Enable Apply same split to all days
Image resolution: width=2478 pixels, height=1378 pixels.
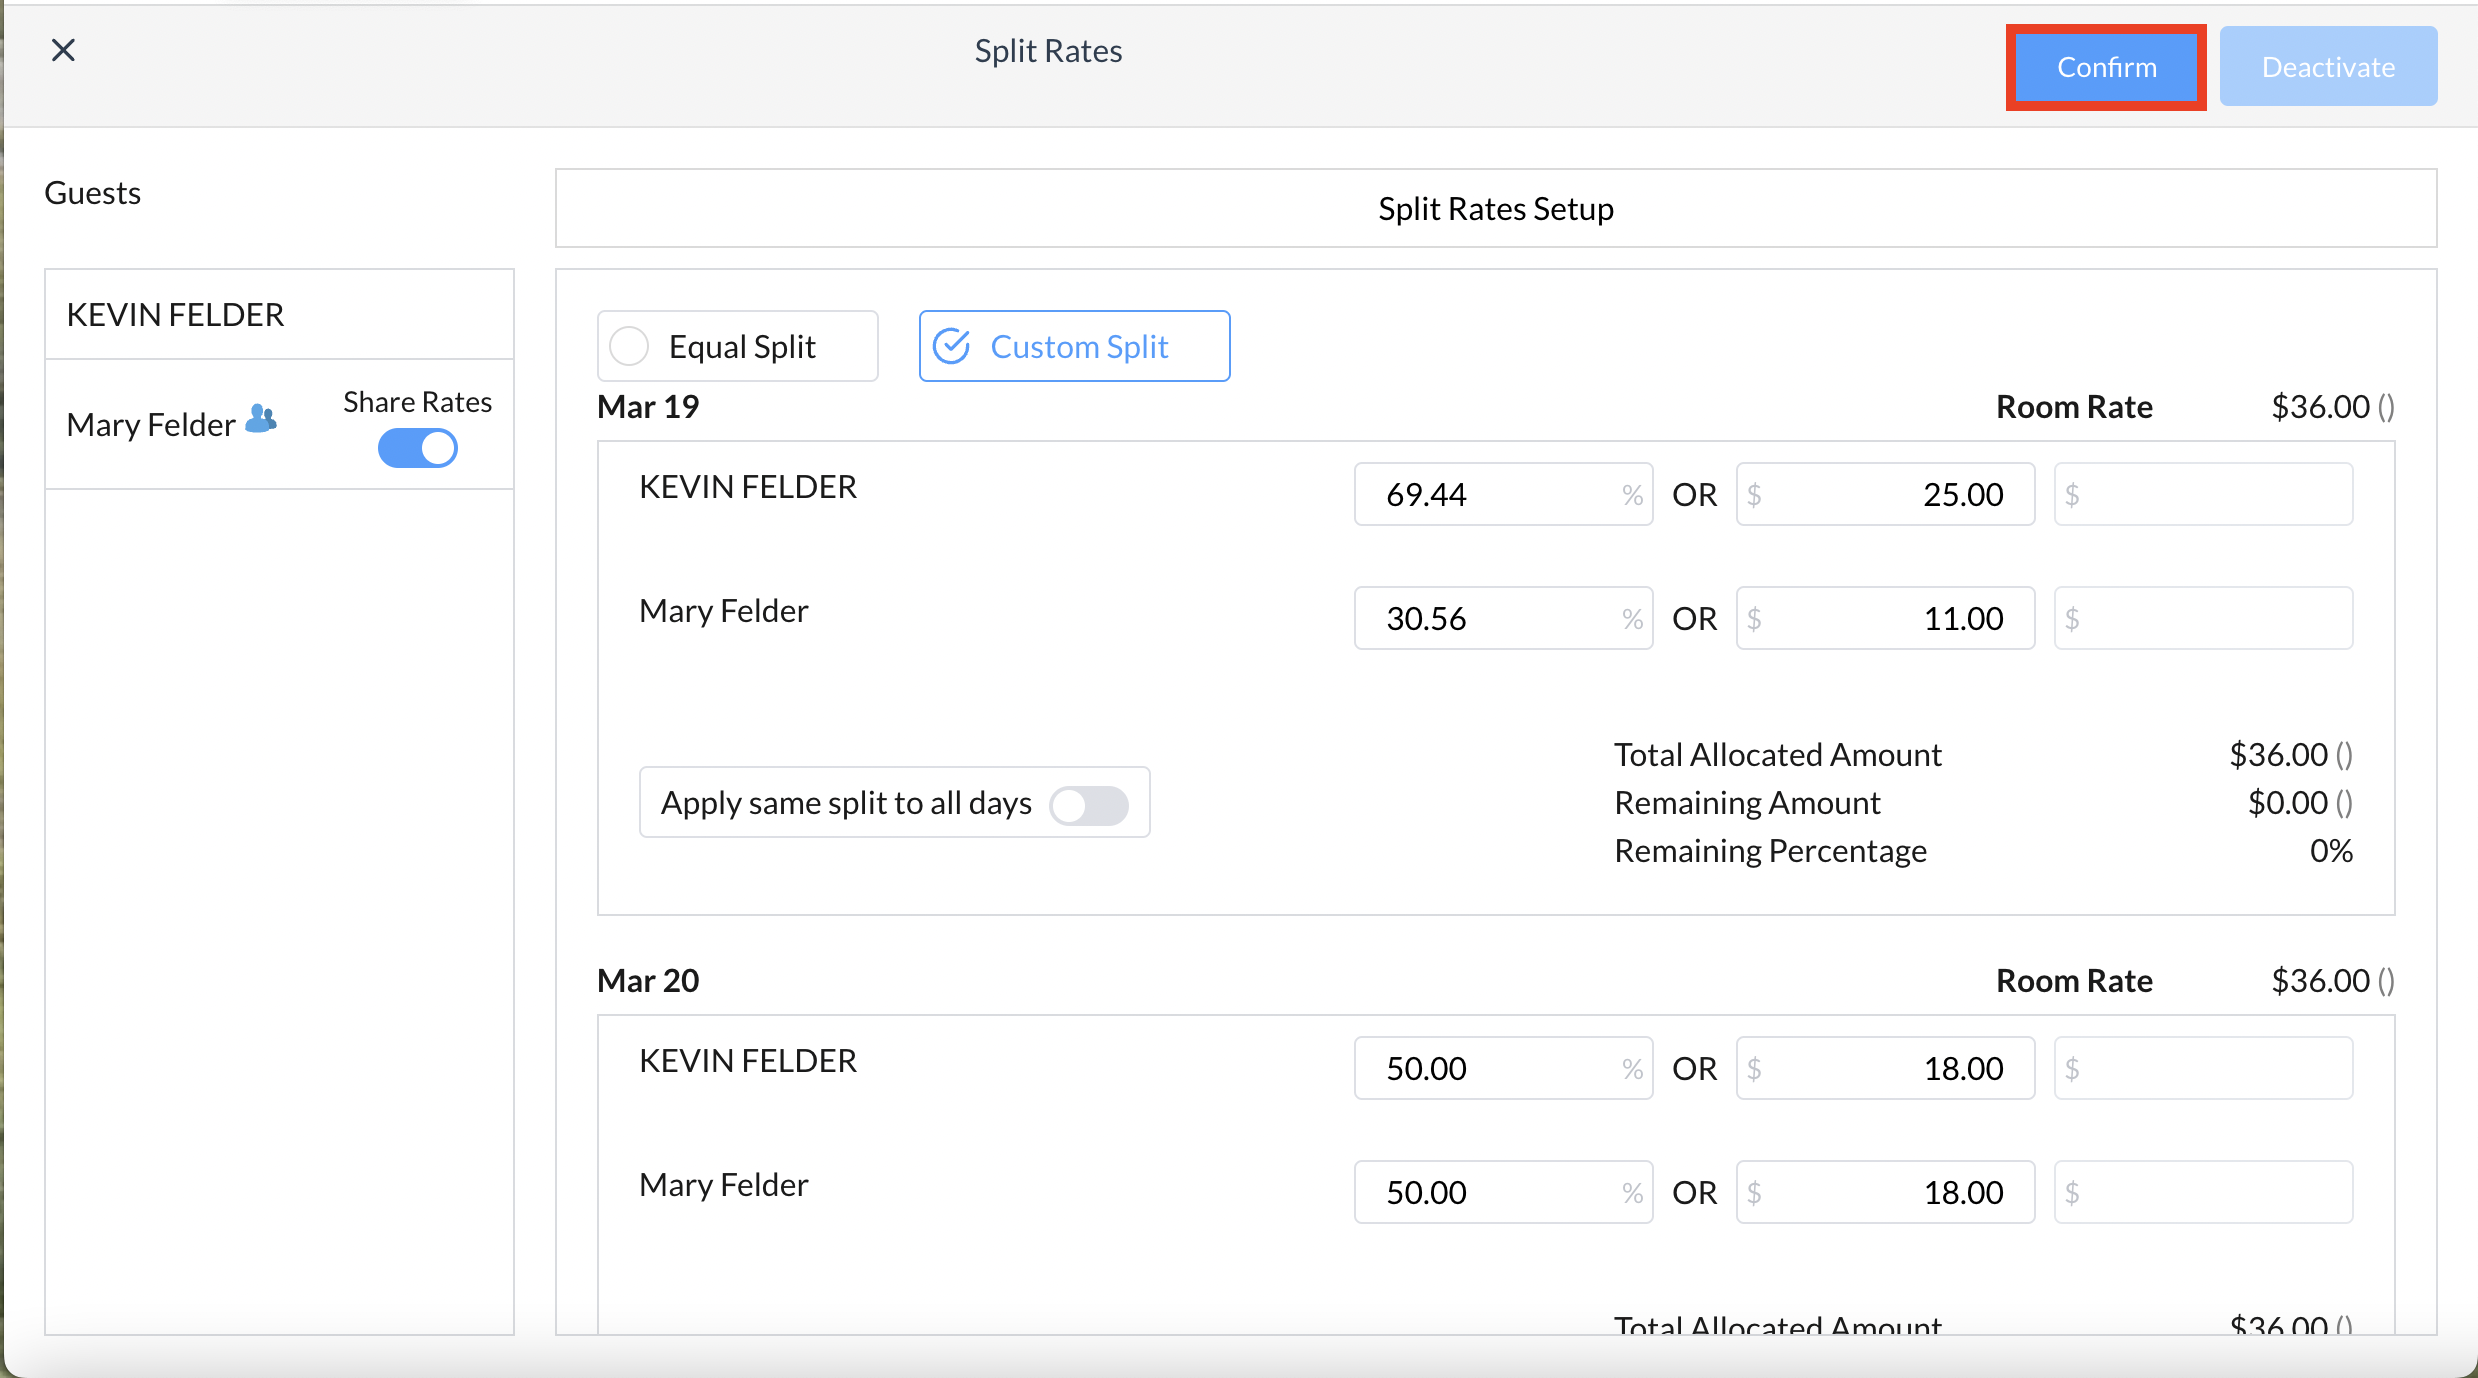pos(1089,805)
